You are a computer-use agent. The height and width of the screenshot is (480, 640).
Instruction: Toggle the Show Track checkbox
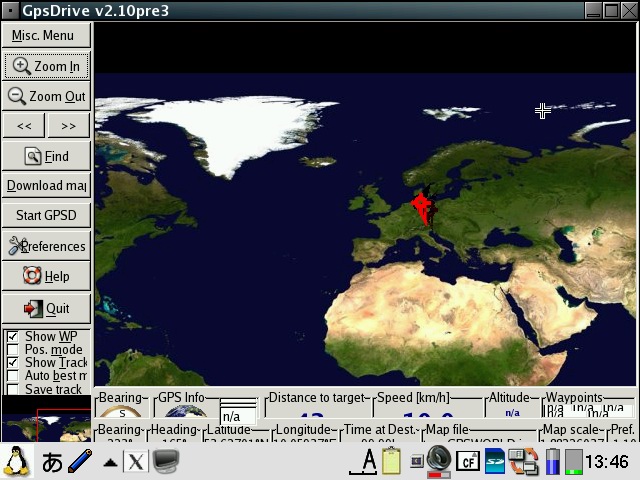(13, 363)
